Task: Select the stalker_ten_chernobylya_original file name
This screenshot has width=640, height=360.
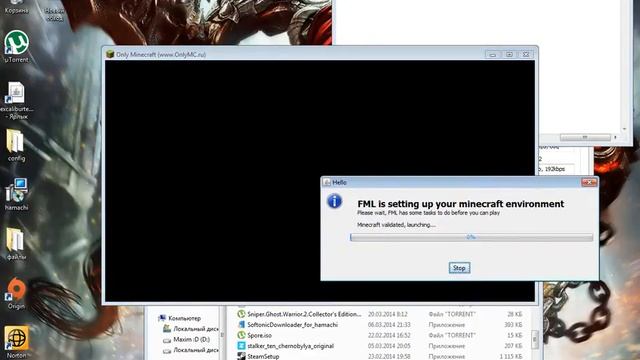Action: (x=290, y=346)
